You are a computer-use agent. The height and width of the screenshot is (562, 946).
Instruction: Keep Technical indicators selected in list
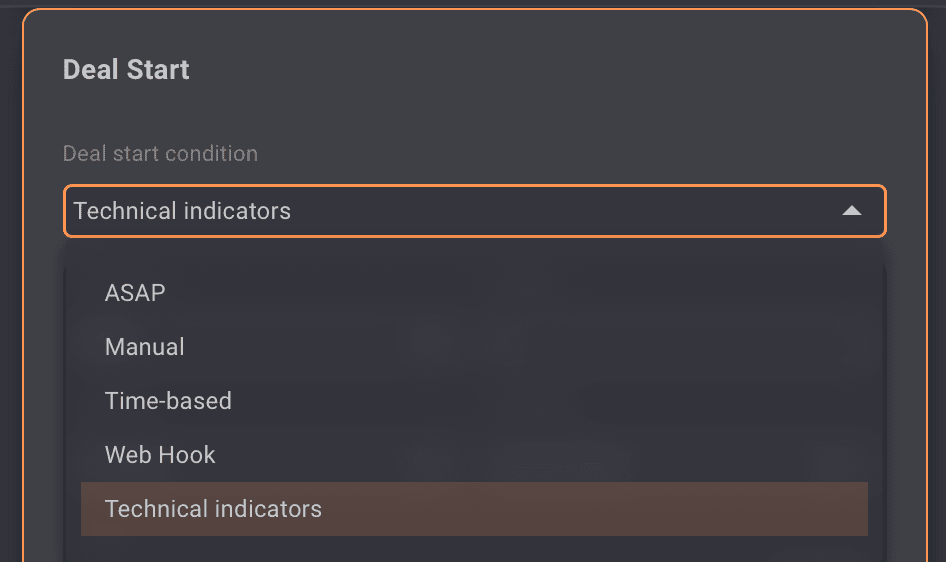coord(213,509)
